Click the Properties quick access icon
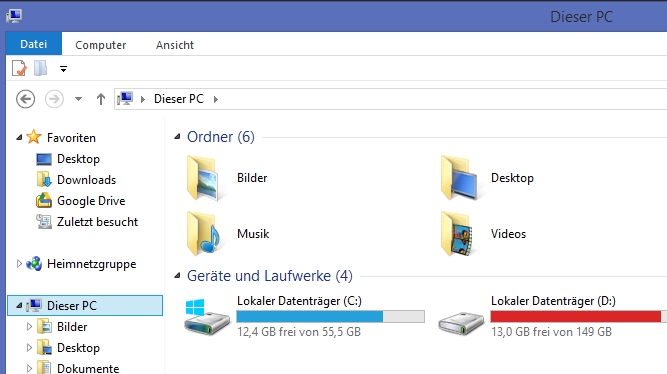Image resolution: width=667 pixels, height=374 pixels. point(19,68)
